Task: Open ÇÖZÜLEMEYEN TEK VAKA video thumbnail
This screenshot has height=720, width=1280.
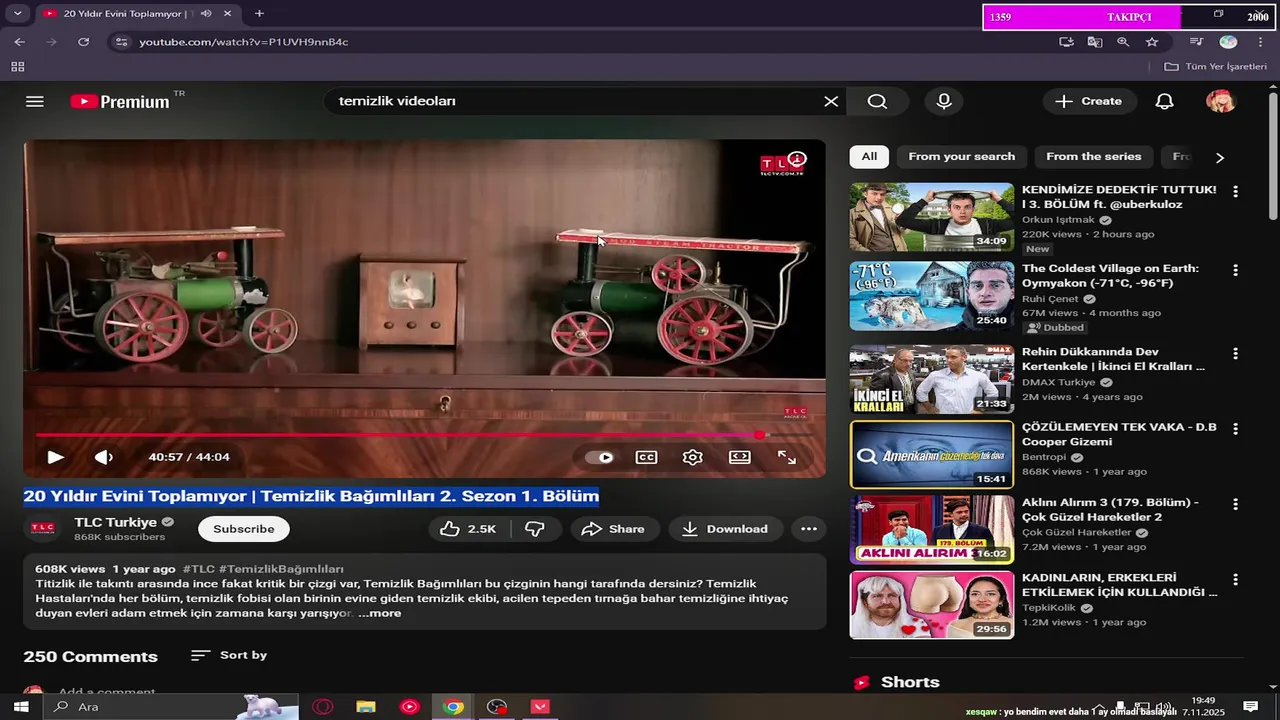Action: point(932,455)
